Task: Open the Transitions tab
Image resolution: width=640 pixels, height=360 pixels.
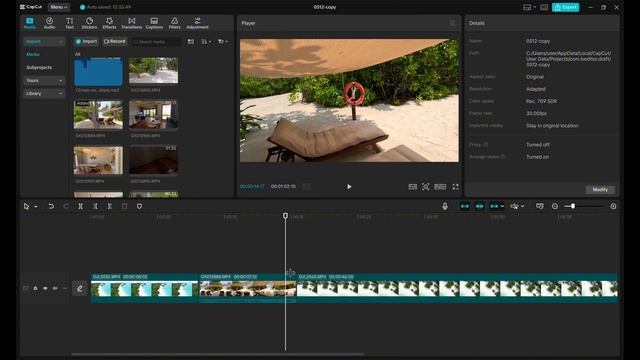Action: 131,23
